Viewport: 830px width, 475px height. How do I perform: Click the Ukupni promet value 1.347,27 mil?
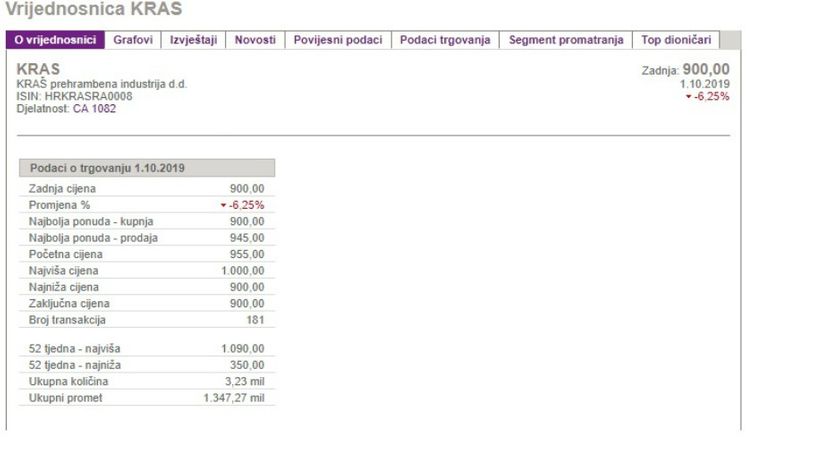click(234, 398)
